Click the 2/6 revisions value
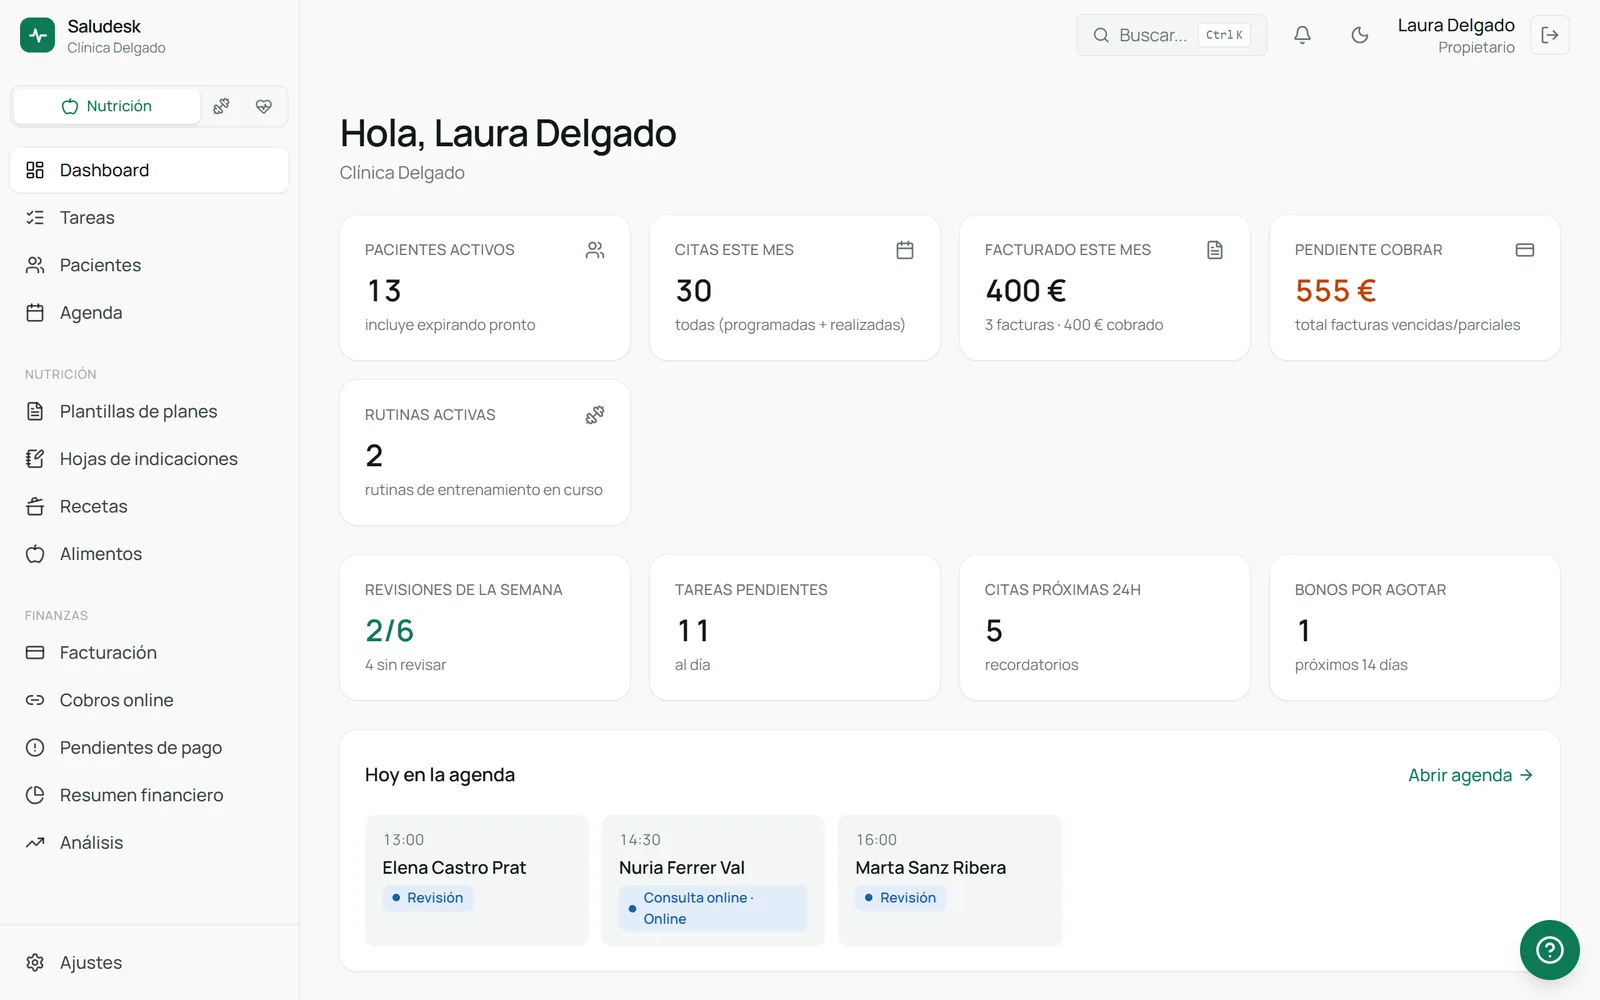This screenshot has width=1600, height=1000. point(389,631)
